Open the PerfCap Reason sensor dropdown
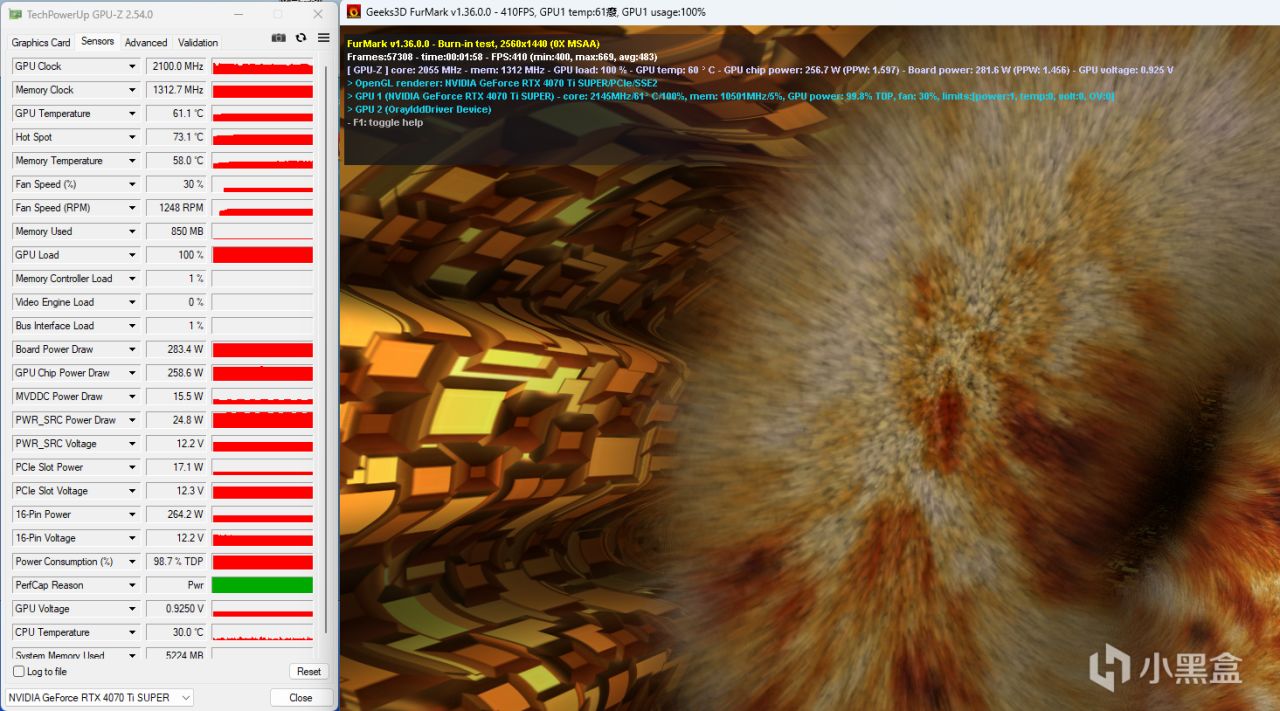The width and height of the screenshot is (1280, 711). (x=132, y=586)
